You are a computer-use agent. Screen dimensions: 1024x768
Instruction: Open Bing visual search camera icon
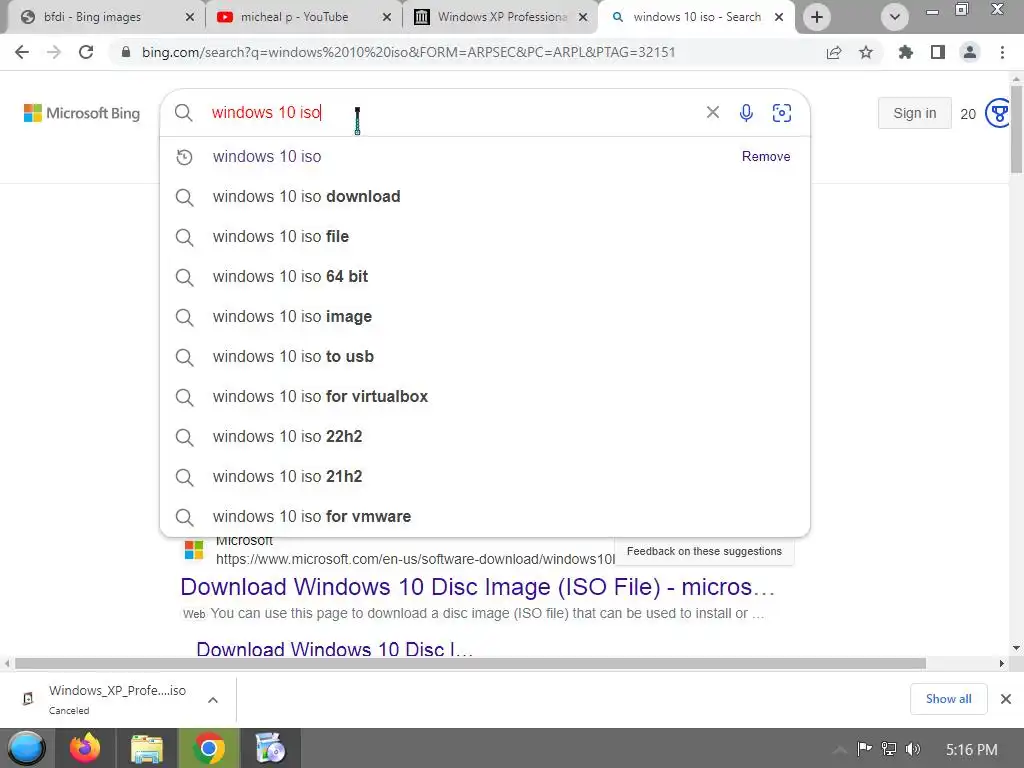(x=782, y=113)
